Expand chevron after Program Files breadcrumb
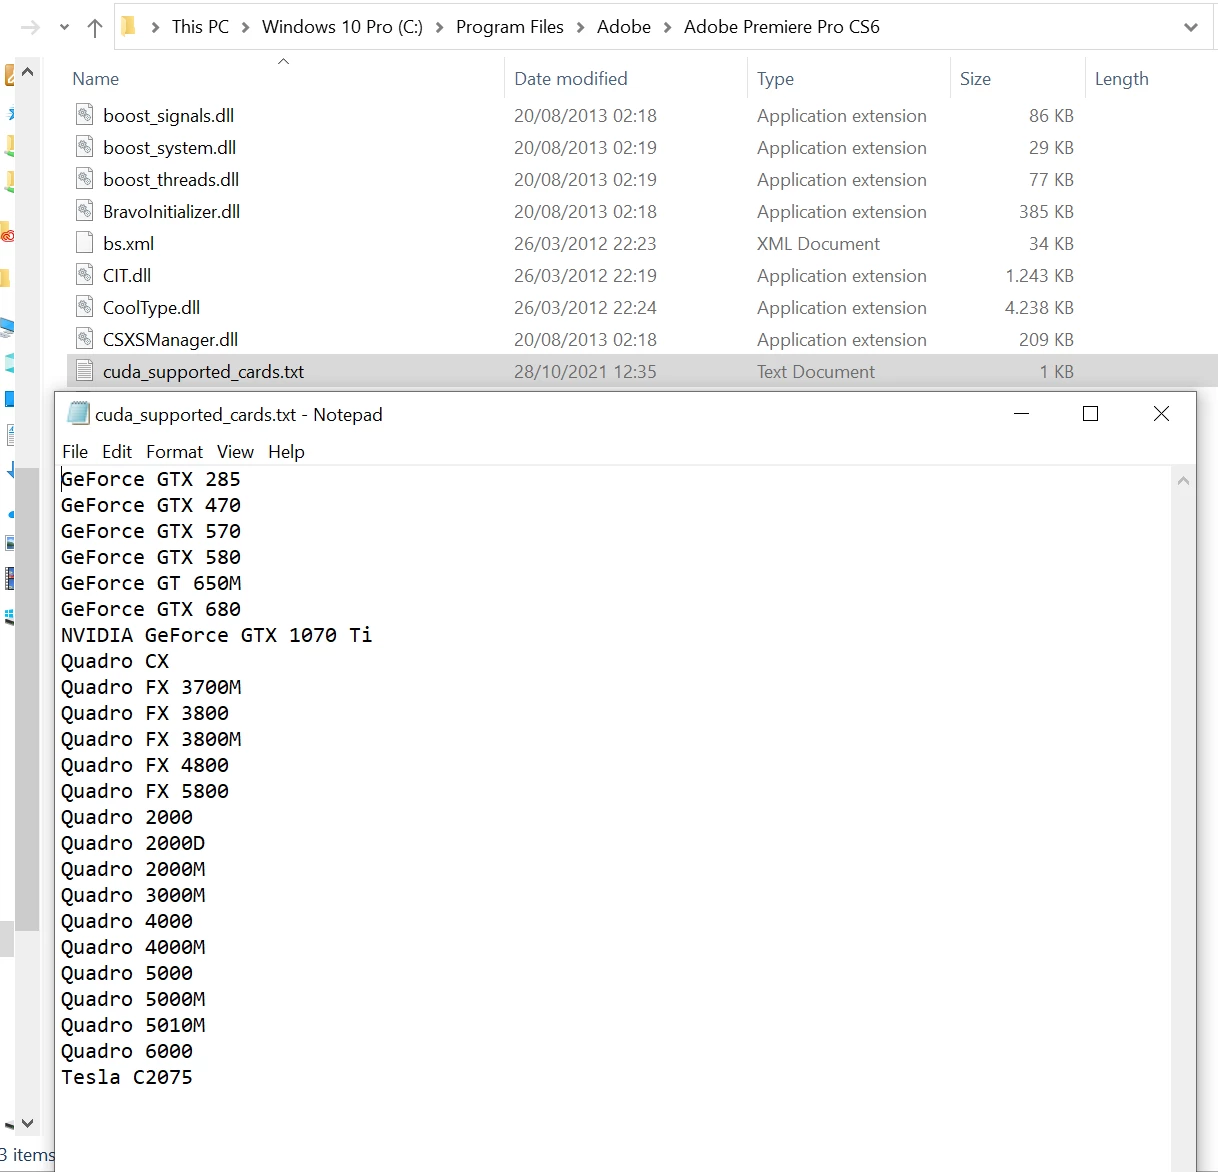This screenshot has width=1218, height=1172. [x=580, y=27]
